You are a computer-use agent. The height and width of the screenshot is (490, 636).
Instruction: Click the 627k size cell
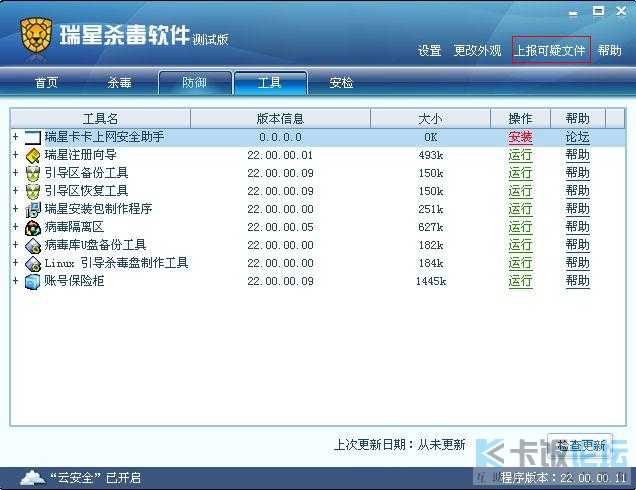(431, 227)
